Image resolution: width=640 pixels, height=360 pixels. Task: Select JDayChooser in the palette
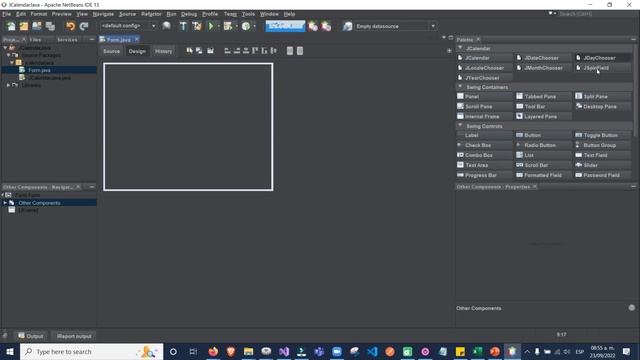[x=603, y=58]
